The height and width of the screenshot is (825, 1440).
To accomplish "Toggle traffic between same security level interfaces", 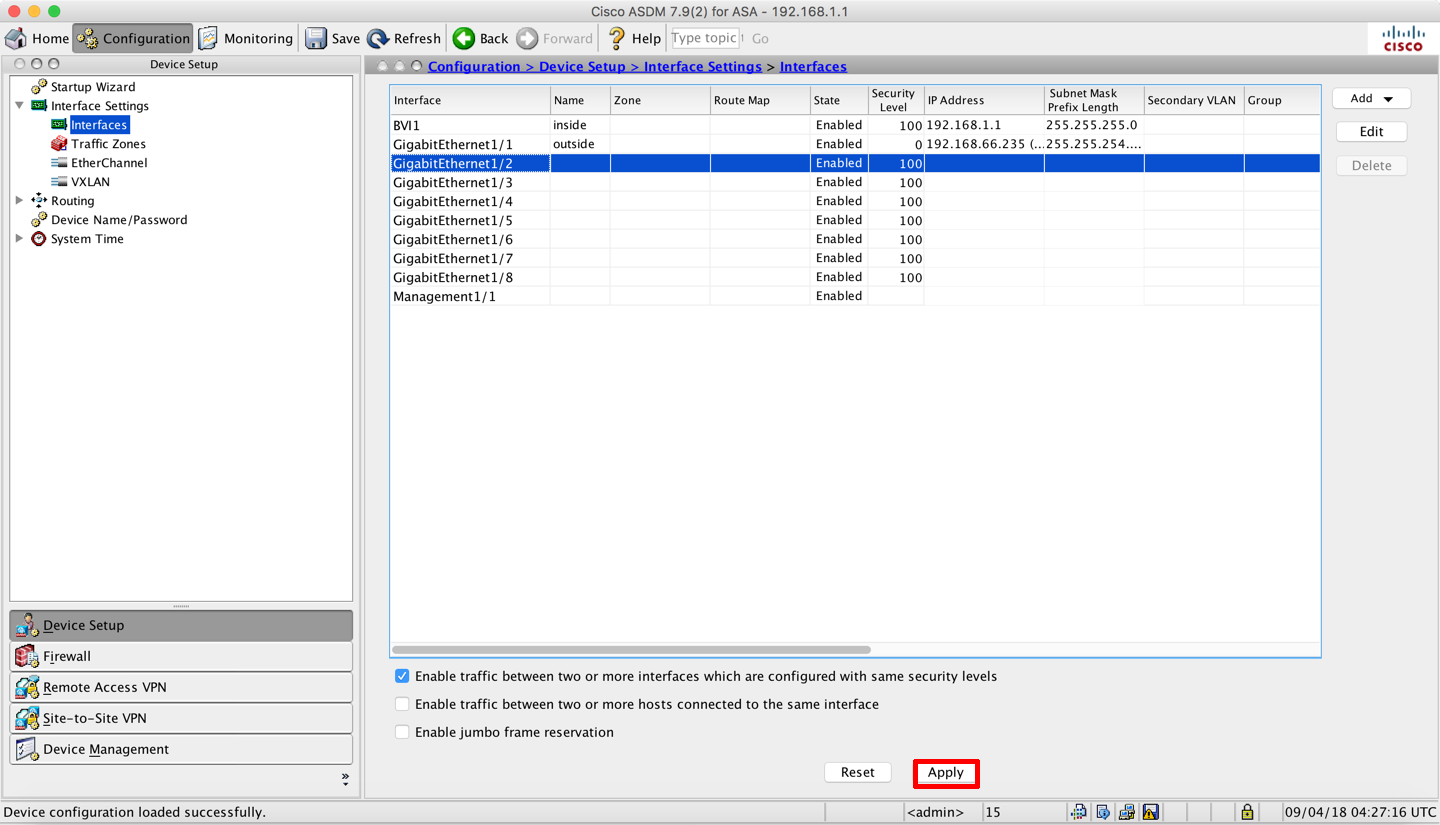I will pyautogui.click(x=402, y=676).
